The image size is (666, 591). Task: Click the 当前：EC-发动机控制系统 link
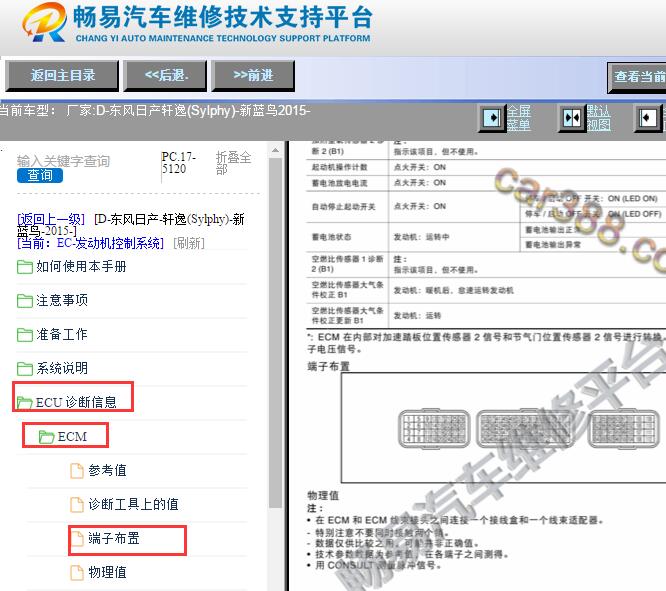coord(90,243)
